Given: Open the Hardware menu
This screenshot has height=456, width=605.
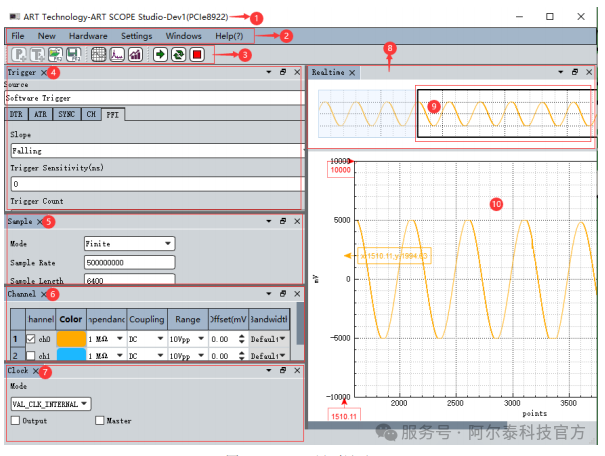Looking at the screenshot, I should 88,36.
